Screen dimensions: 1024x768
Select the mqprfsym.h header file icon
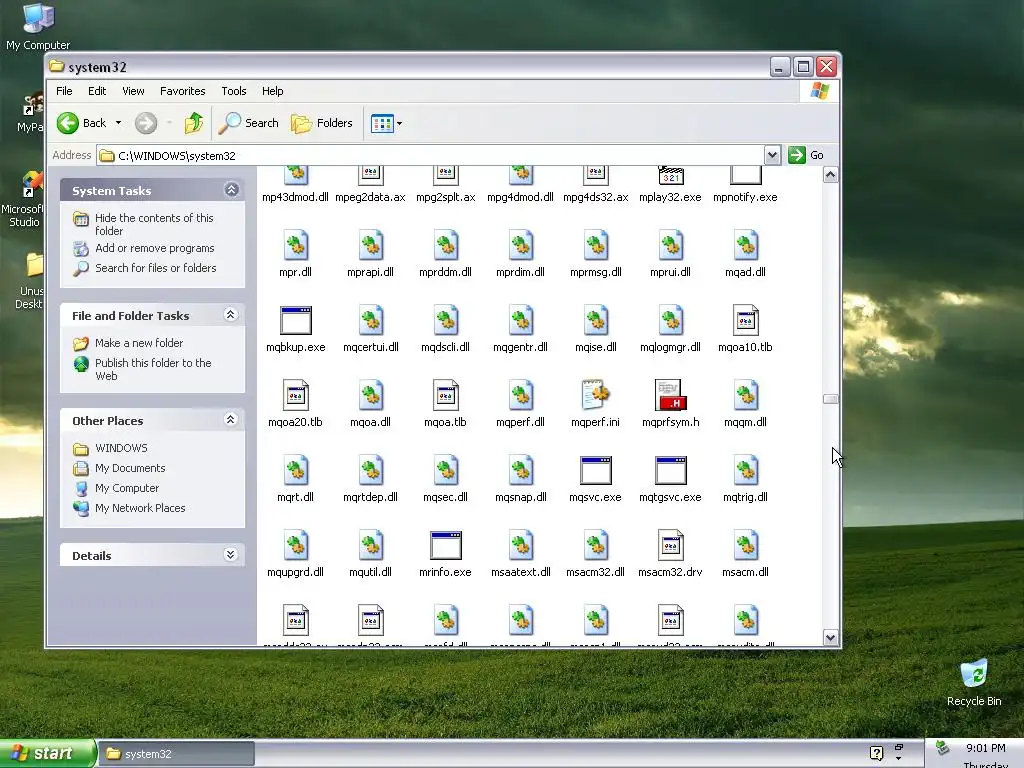[x=670, y=396]
